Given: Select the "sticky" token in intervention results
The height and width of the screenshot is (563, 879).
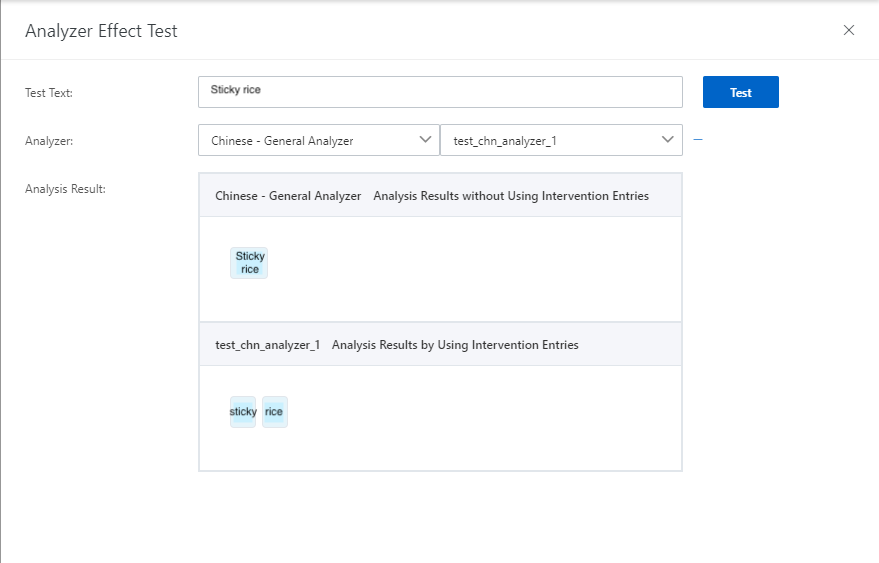Looking at the screenshot, I should coord(243,412).
